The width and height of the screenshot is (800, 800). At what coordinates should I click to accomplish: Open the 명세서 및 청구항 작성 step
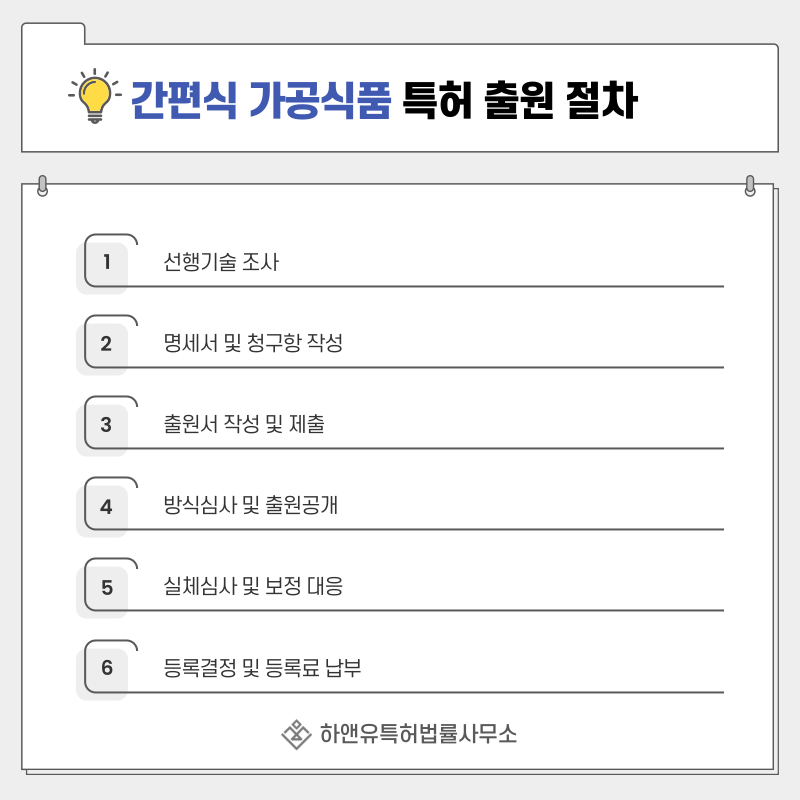(x=253, y=345)
